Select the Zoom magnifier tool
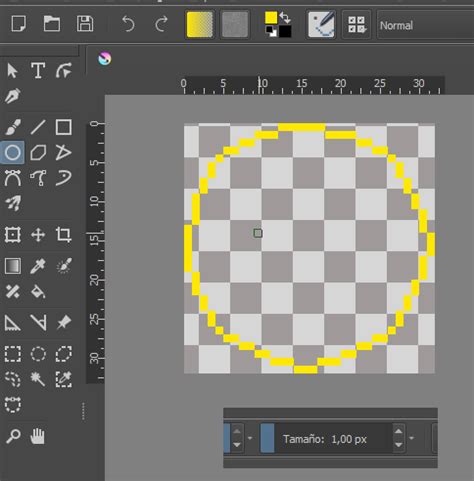 [13, 436]
